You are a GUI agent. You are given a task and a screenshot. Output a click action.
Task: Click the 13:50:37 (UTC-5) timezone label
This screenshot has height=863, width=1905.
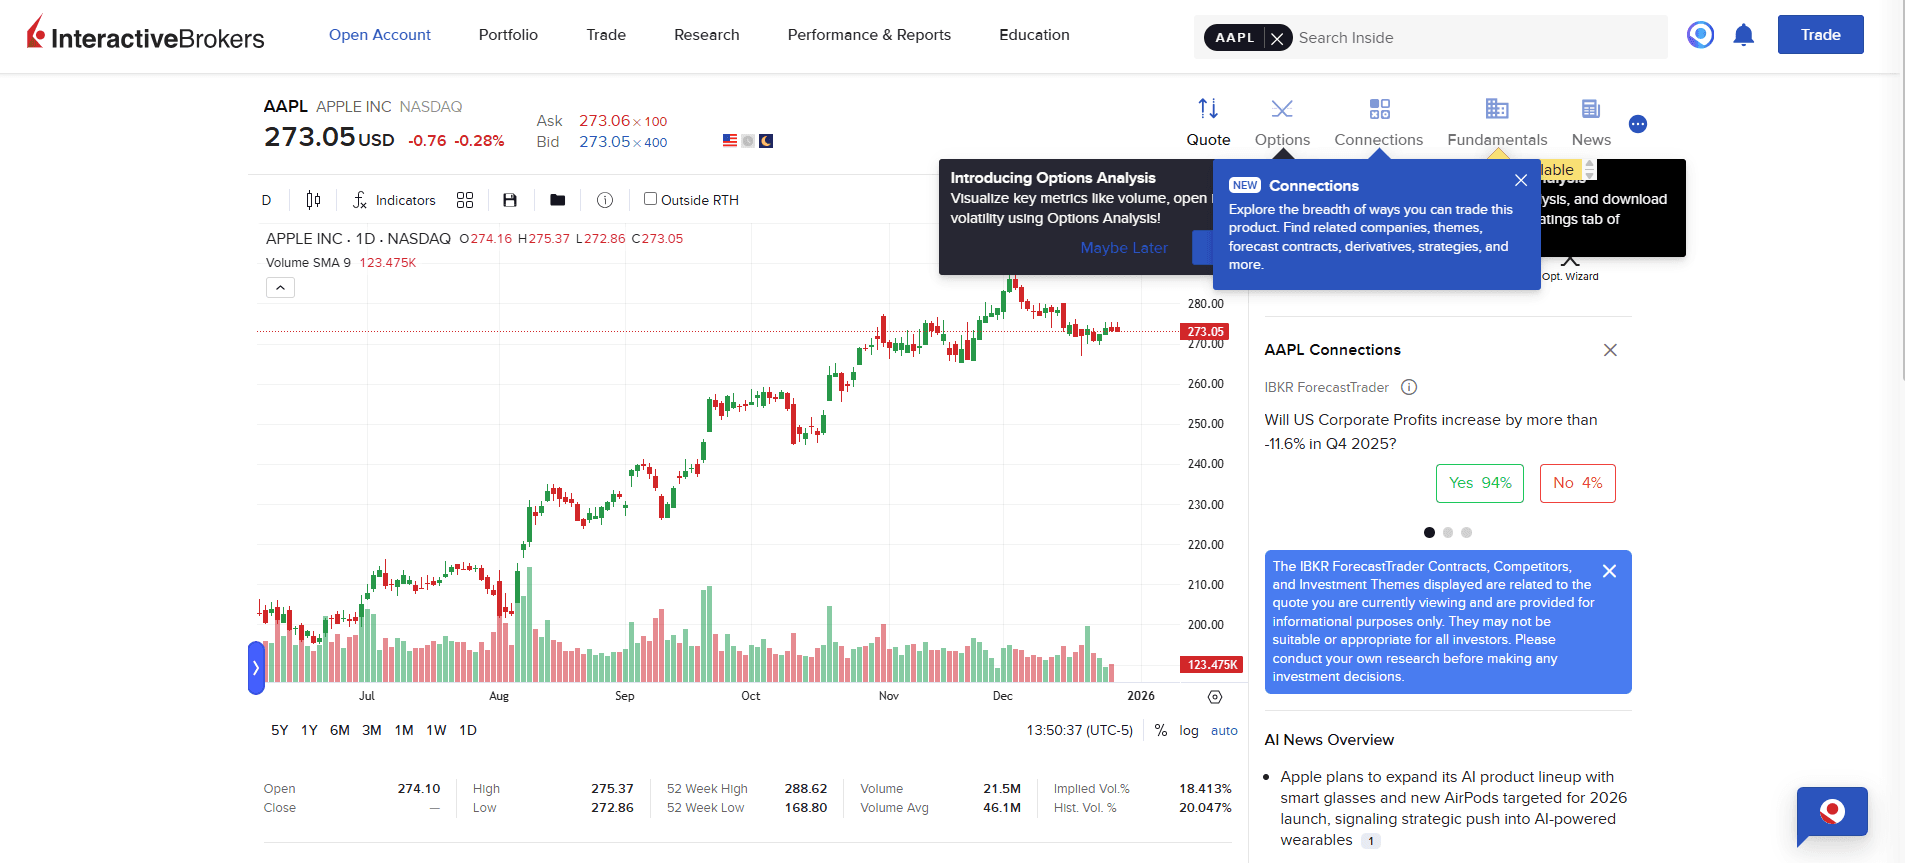coord(1080,731)
